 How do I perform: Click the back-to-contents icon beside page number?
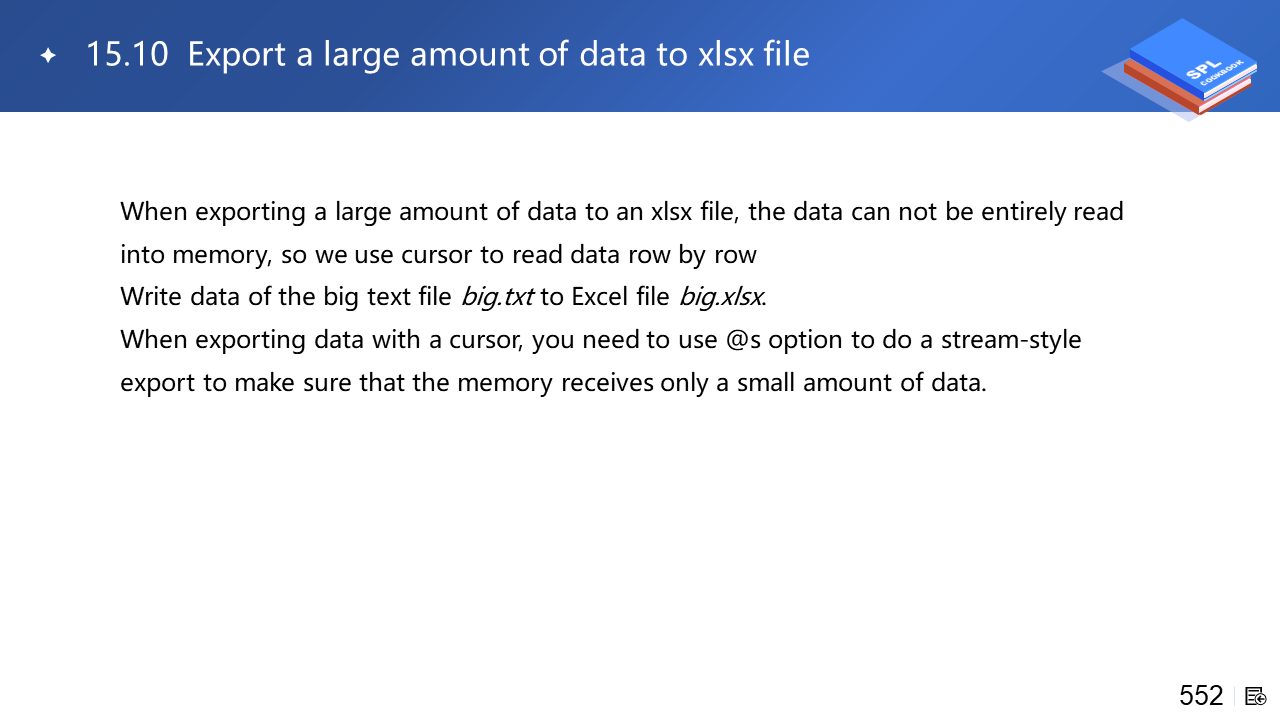click(x=1256, y=696)
